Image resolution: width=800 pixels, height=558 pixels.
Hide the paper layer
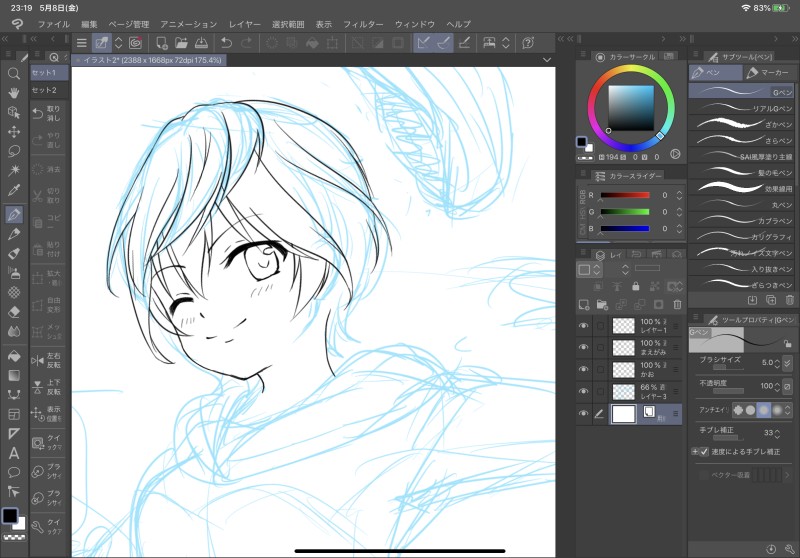pyautogui.click(x=584, y=414)
